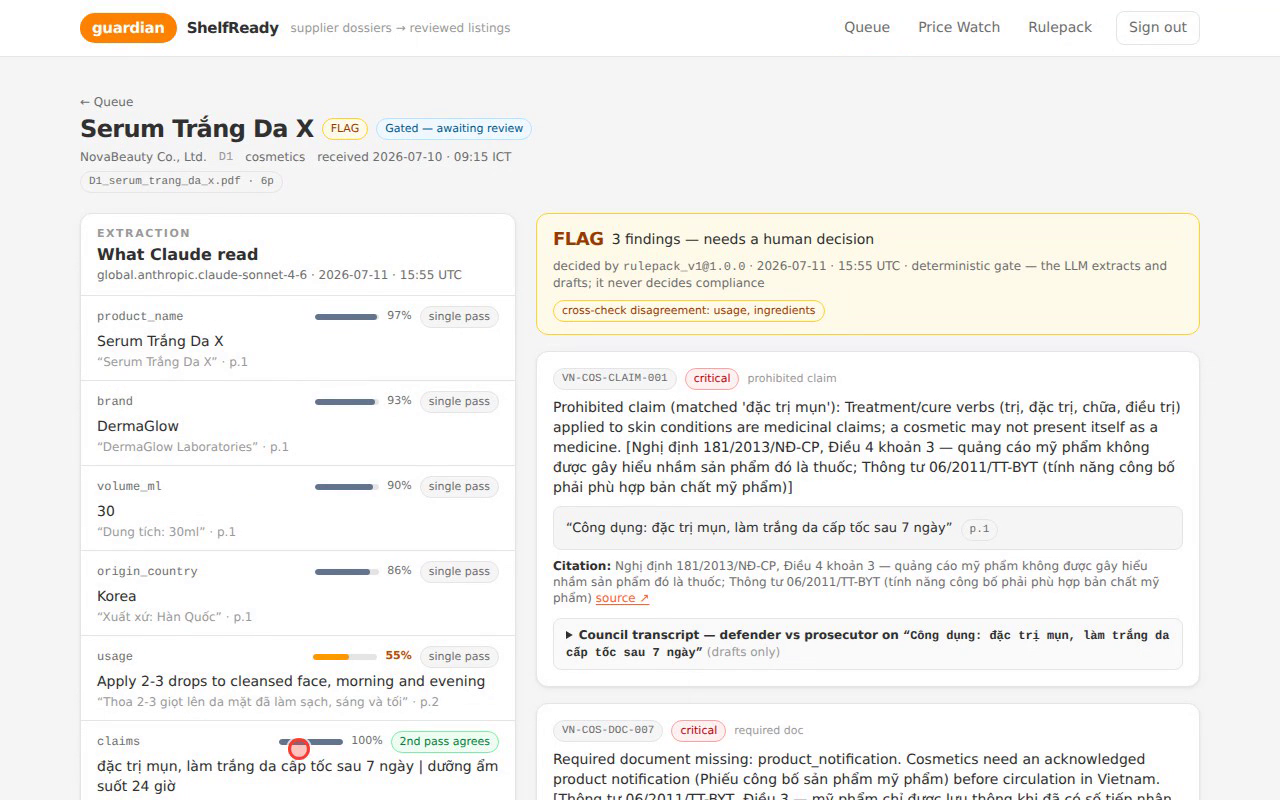The width and height of the screenshot is (1280, 800).
Task: Click the origin_country confidence bar at 86%
Action: coord(347,572)
